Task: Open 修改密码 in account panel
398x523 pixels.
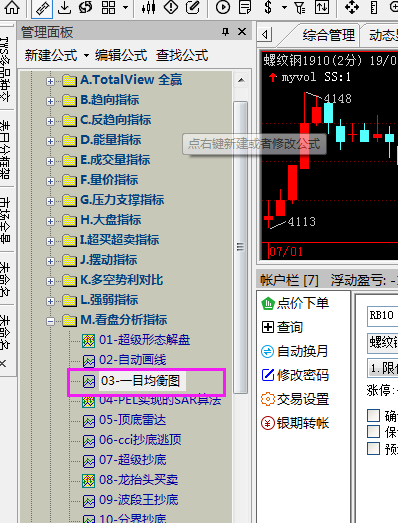Action: click(295, 375)
